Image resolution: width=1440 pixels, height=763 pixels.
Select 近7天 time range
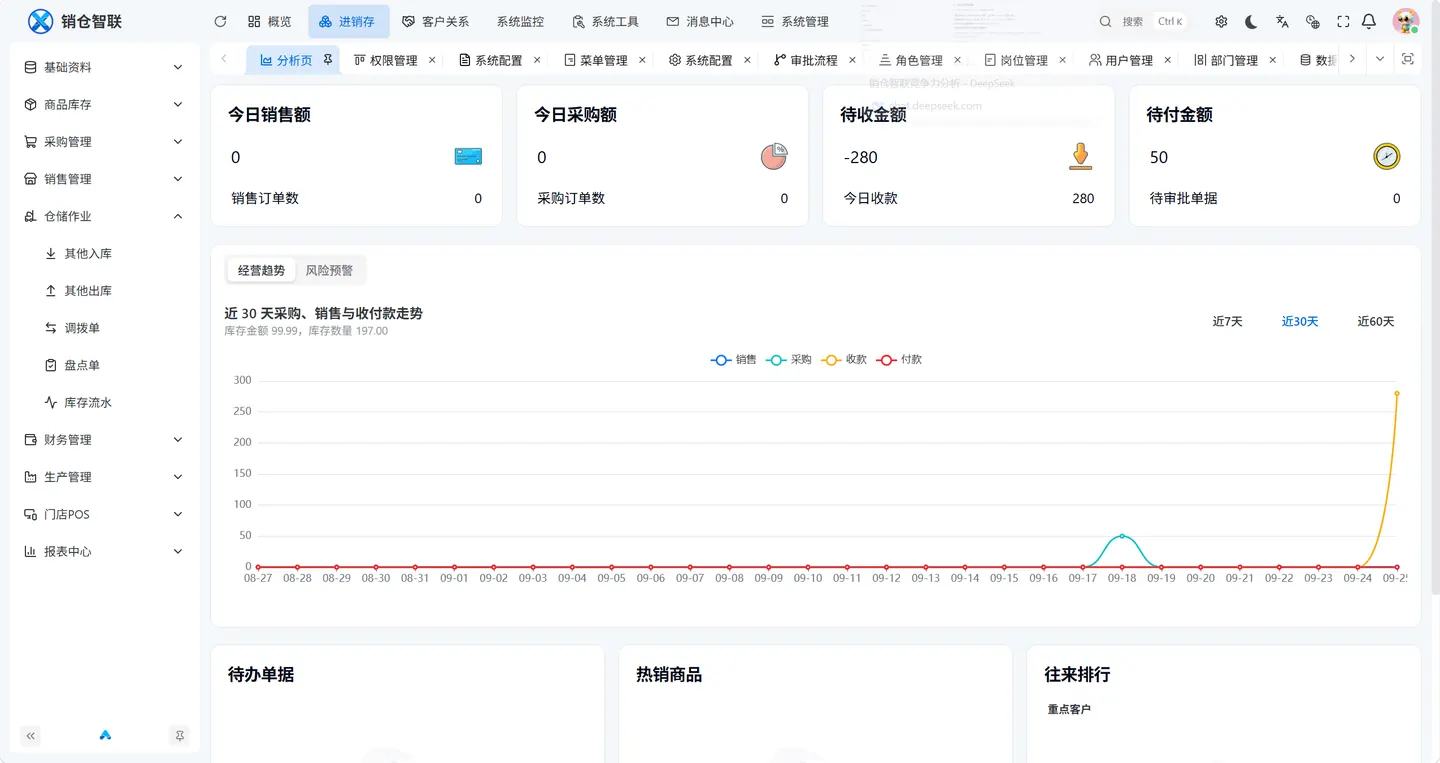point(1227,321)
